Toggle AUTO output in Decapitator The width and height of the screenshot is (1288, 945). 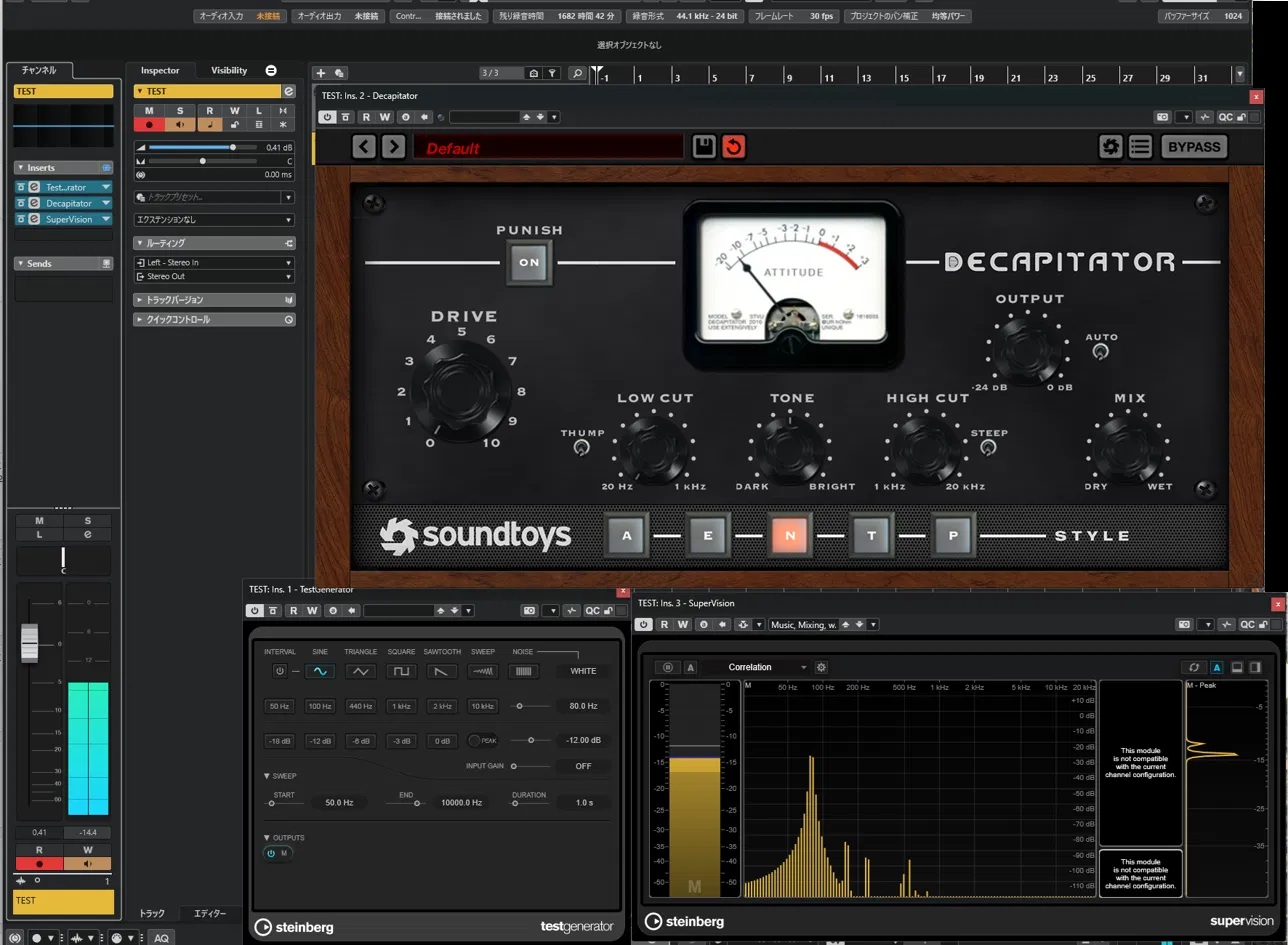[x=1101, y=352]
